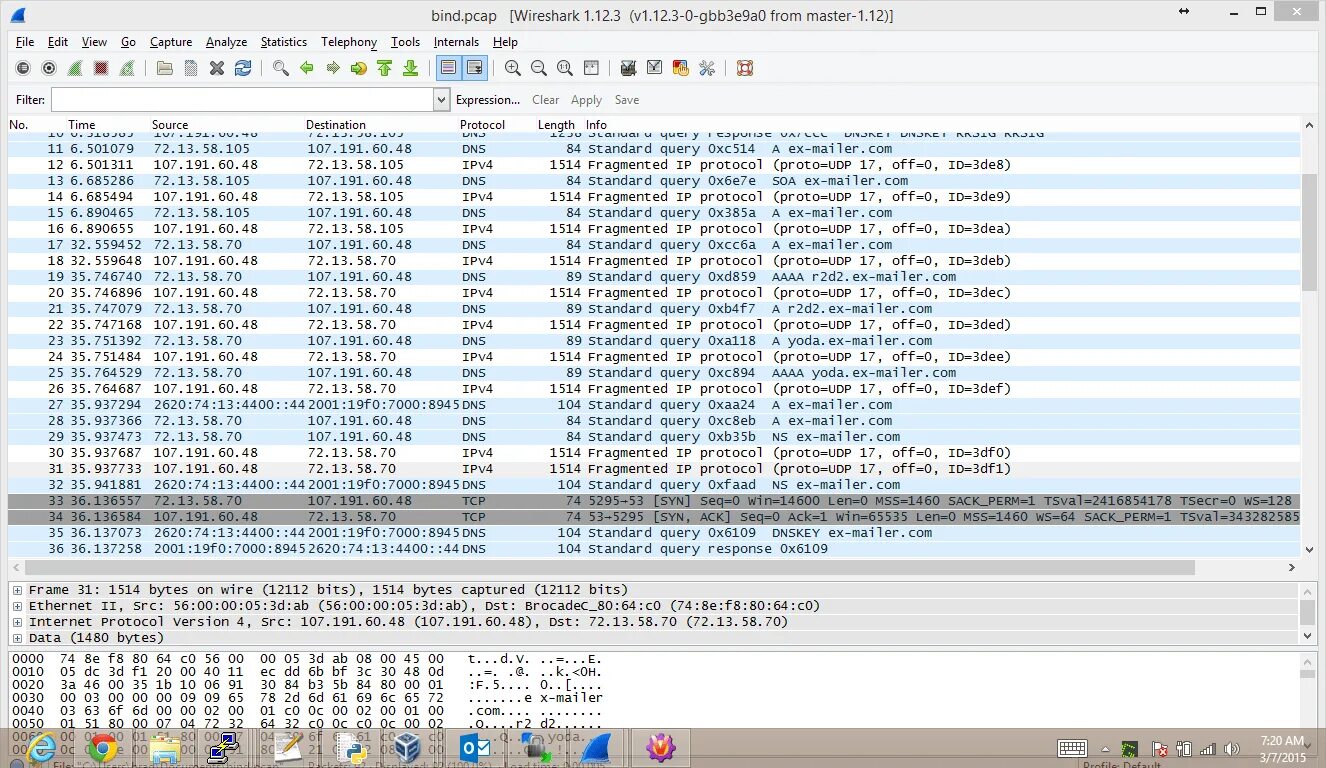Open help lifebuoy icon

(744, 68)
